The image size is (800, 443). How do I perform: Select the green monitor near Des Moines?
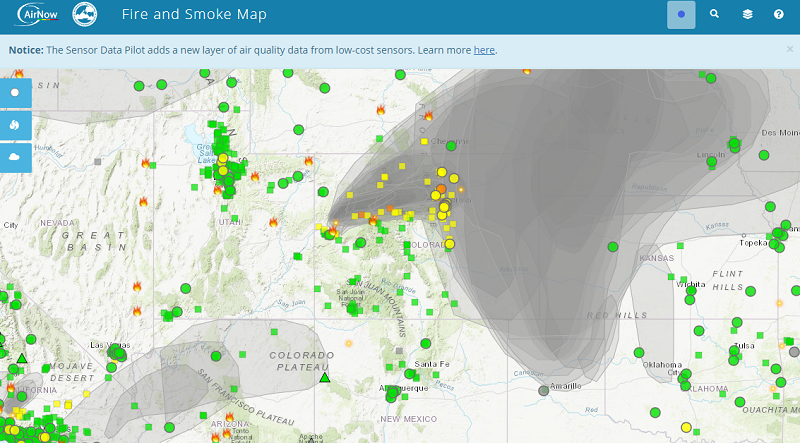(x=764, y=155)
